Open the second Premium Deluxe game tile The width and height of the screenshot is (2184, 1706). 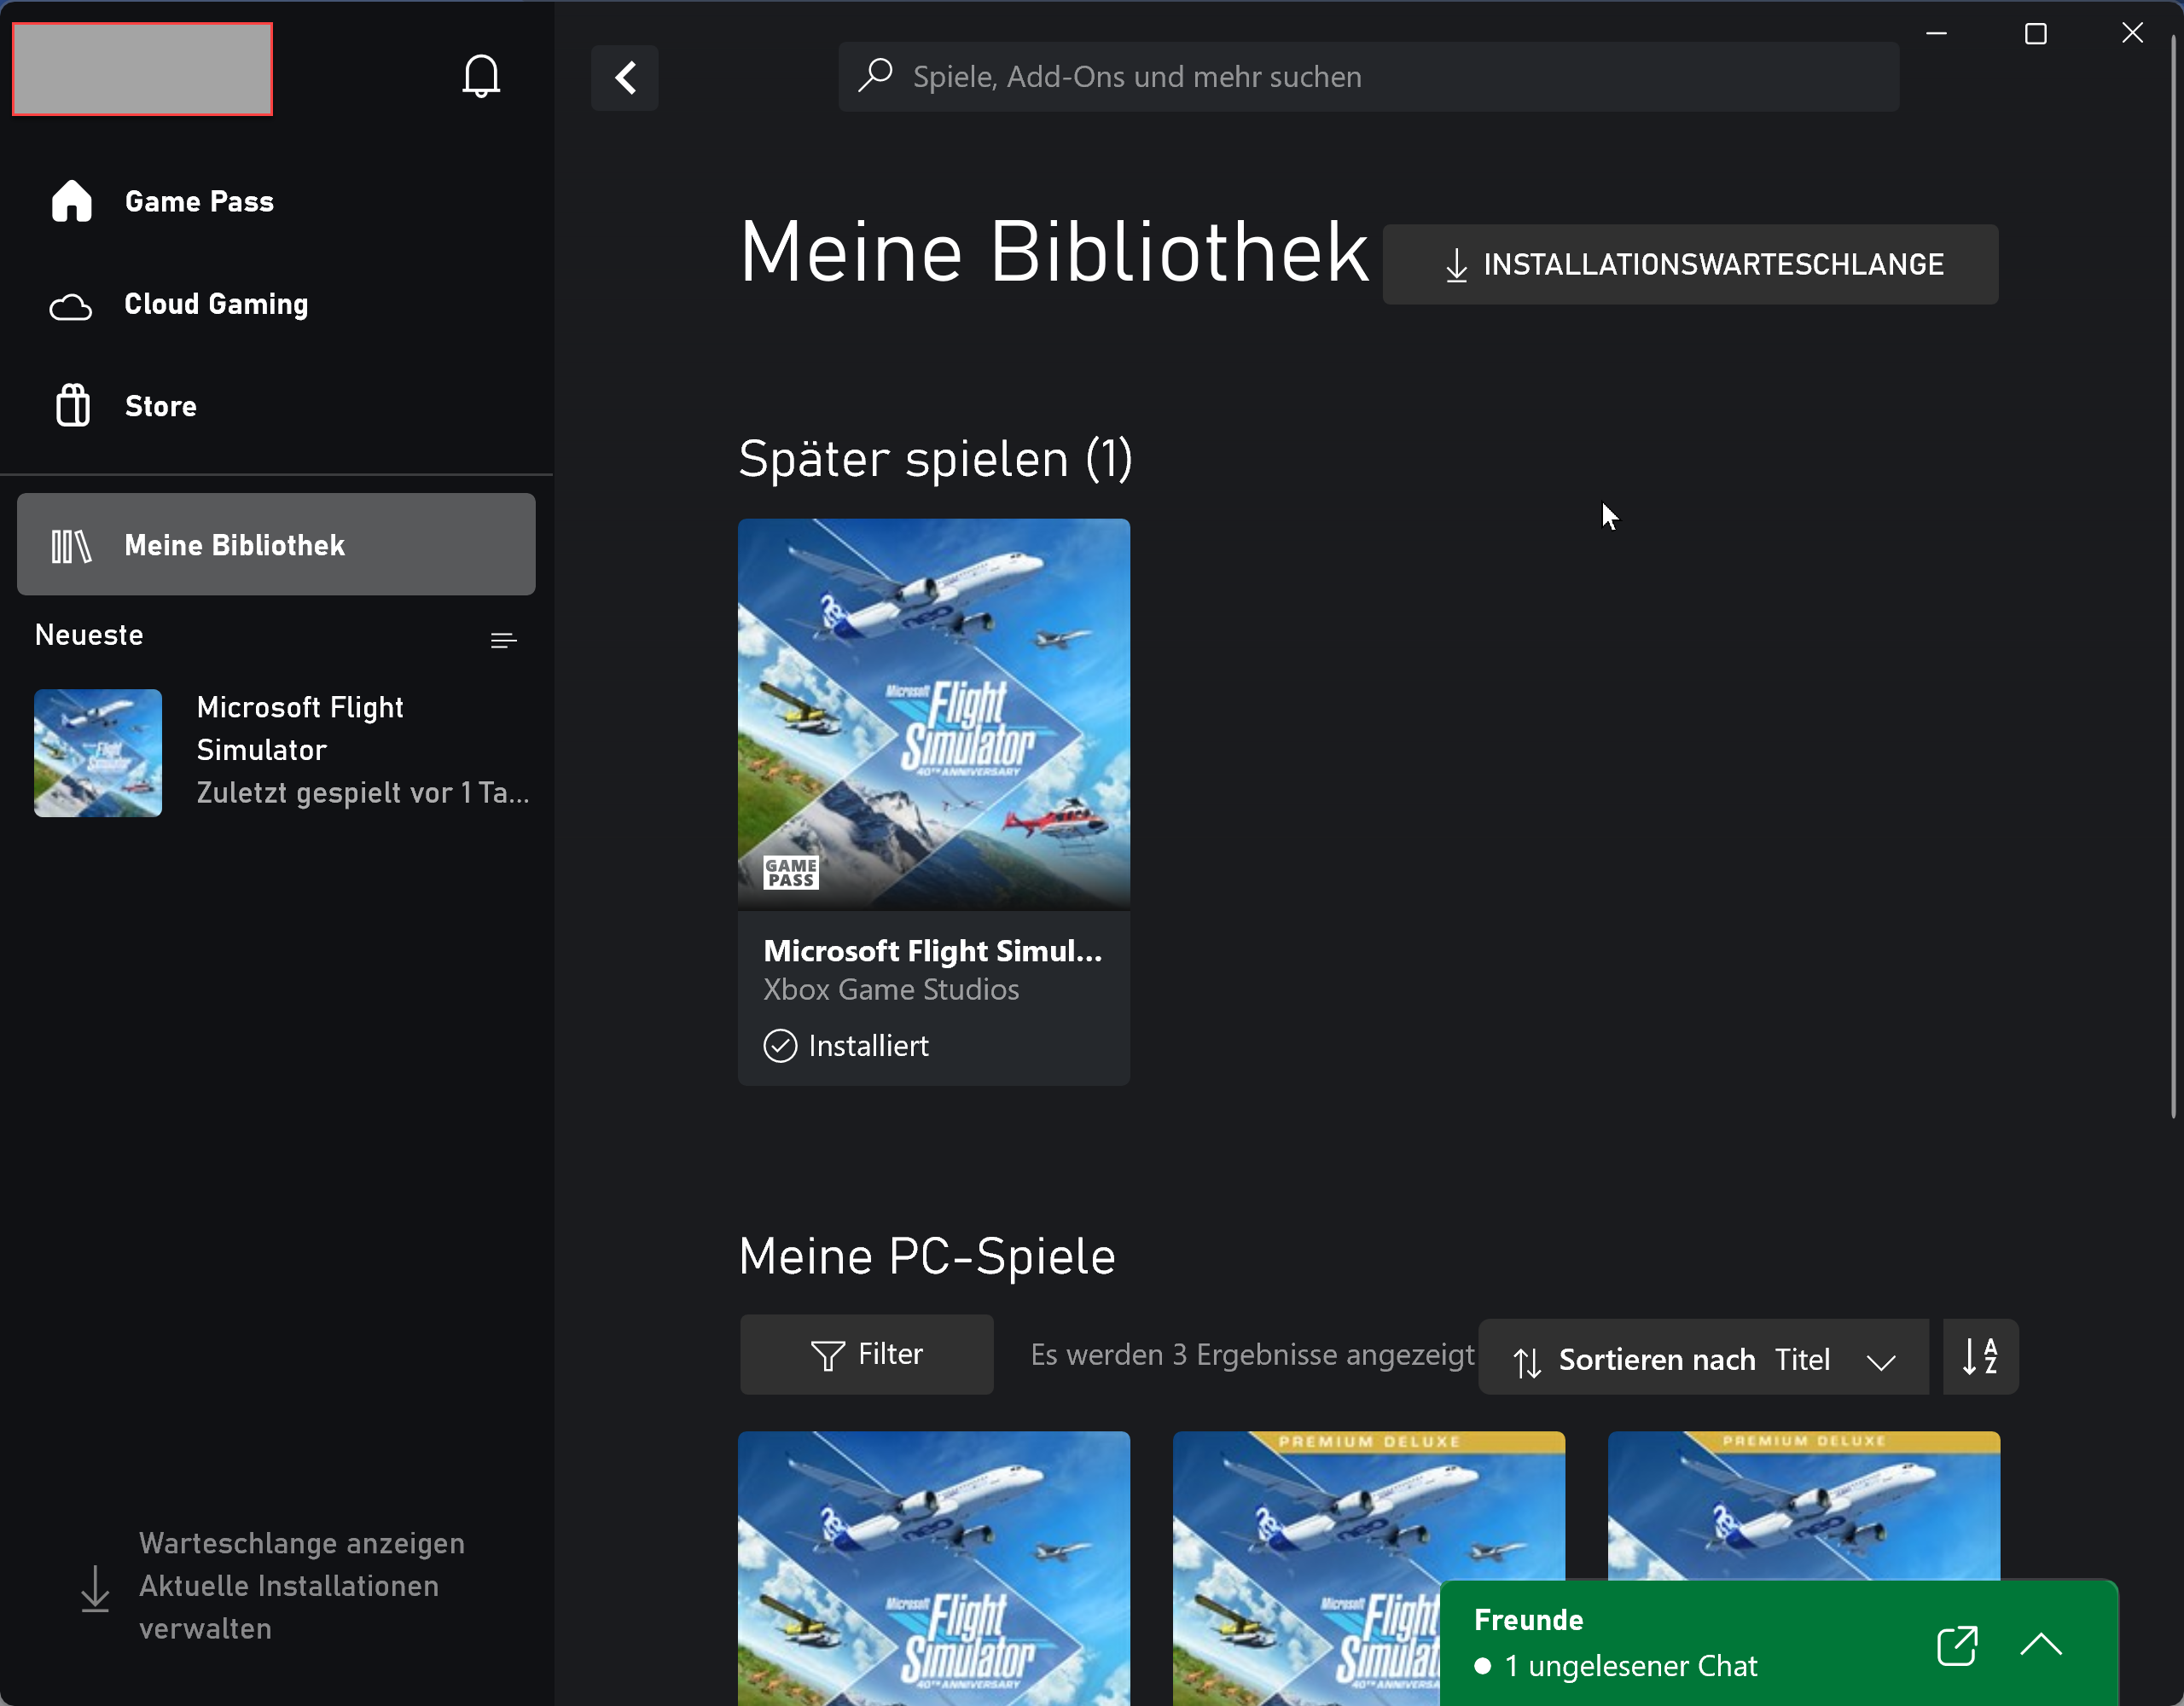(1803, 1505)
